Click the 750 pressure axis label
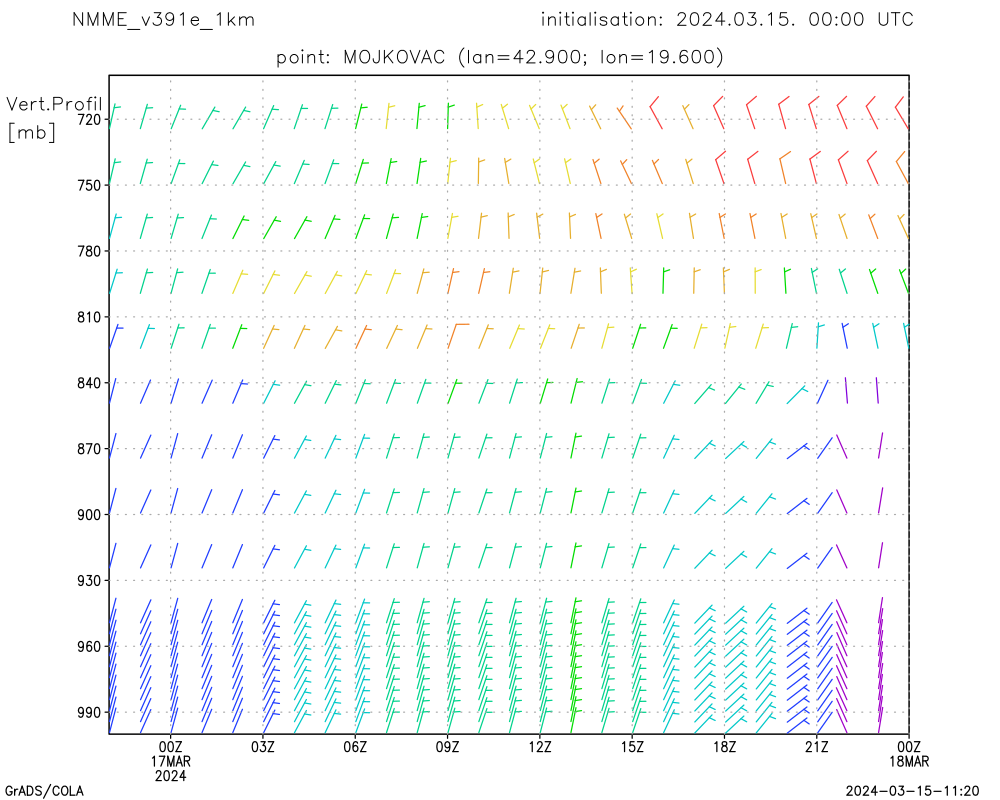Viewport: 1000px width, 800px height. (89, 185)
